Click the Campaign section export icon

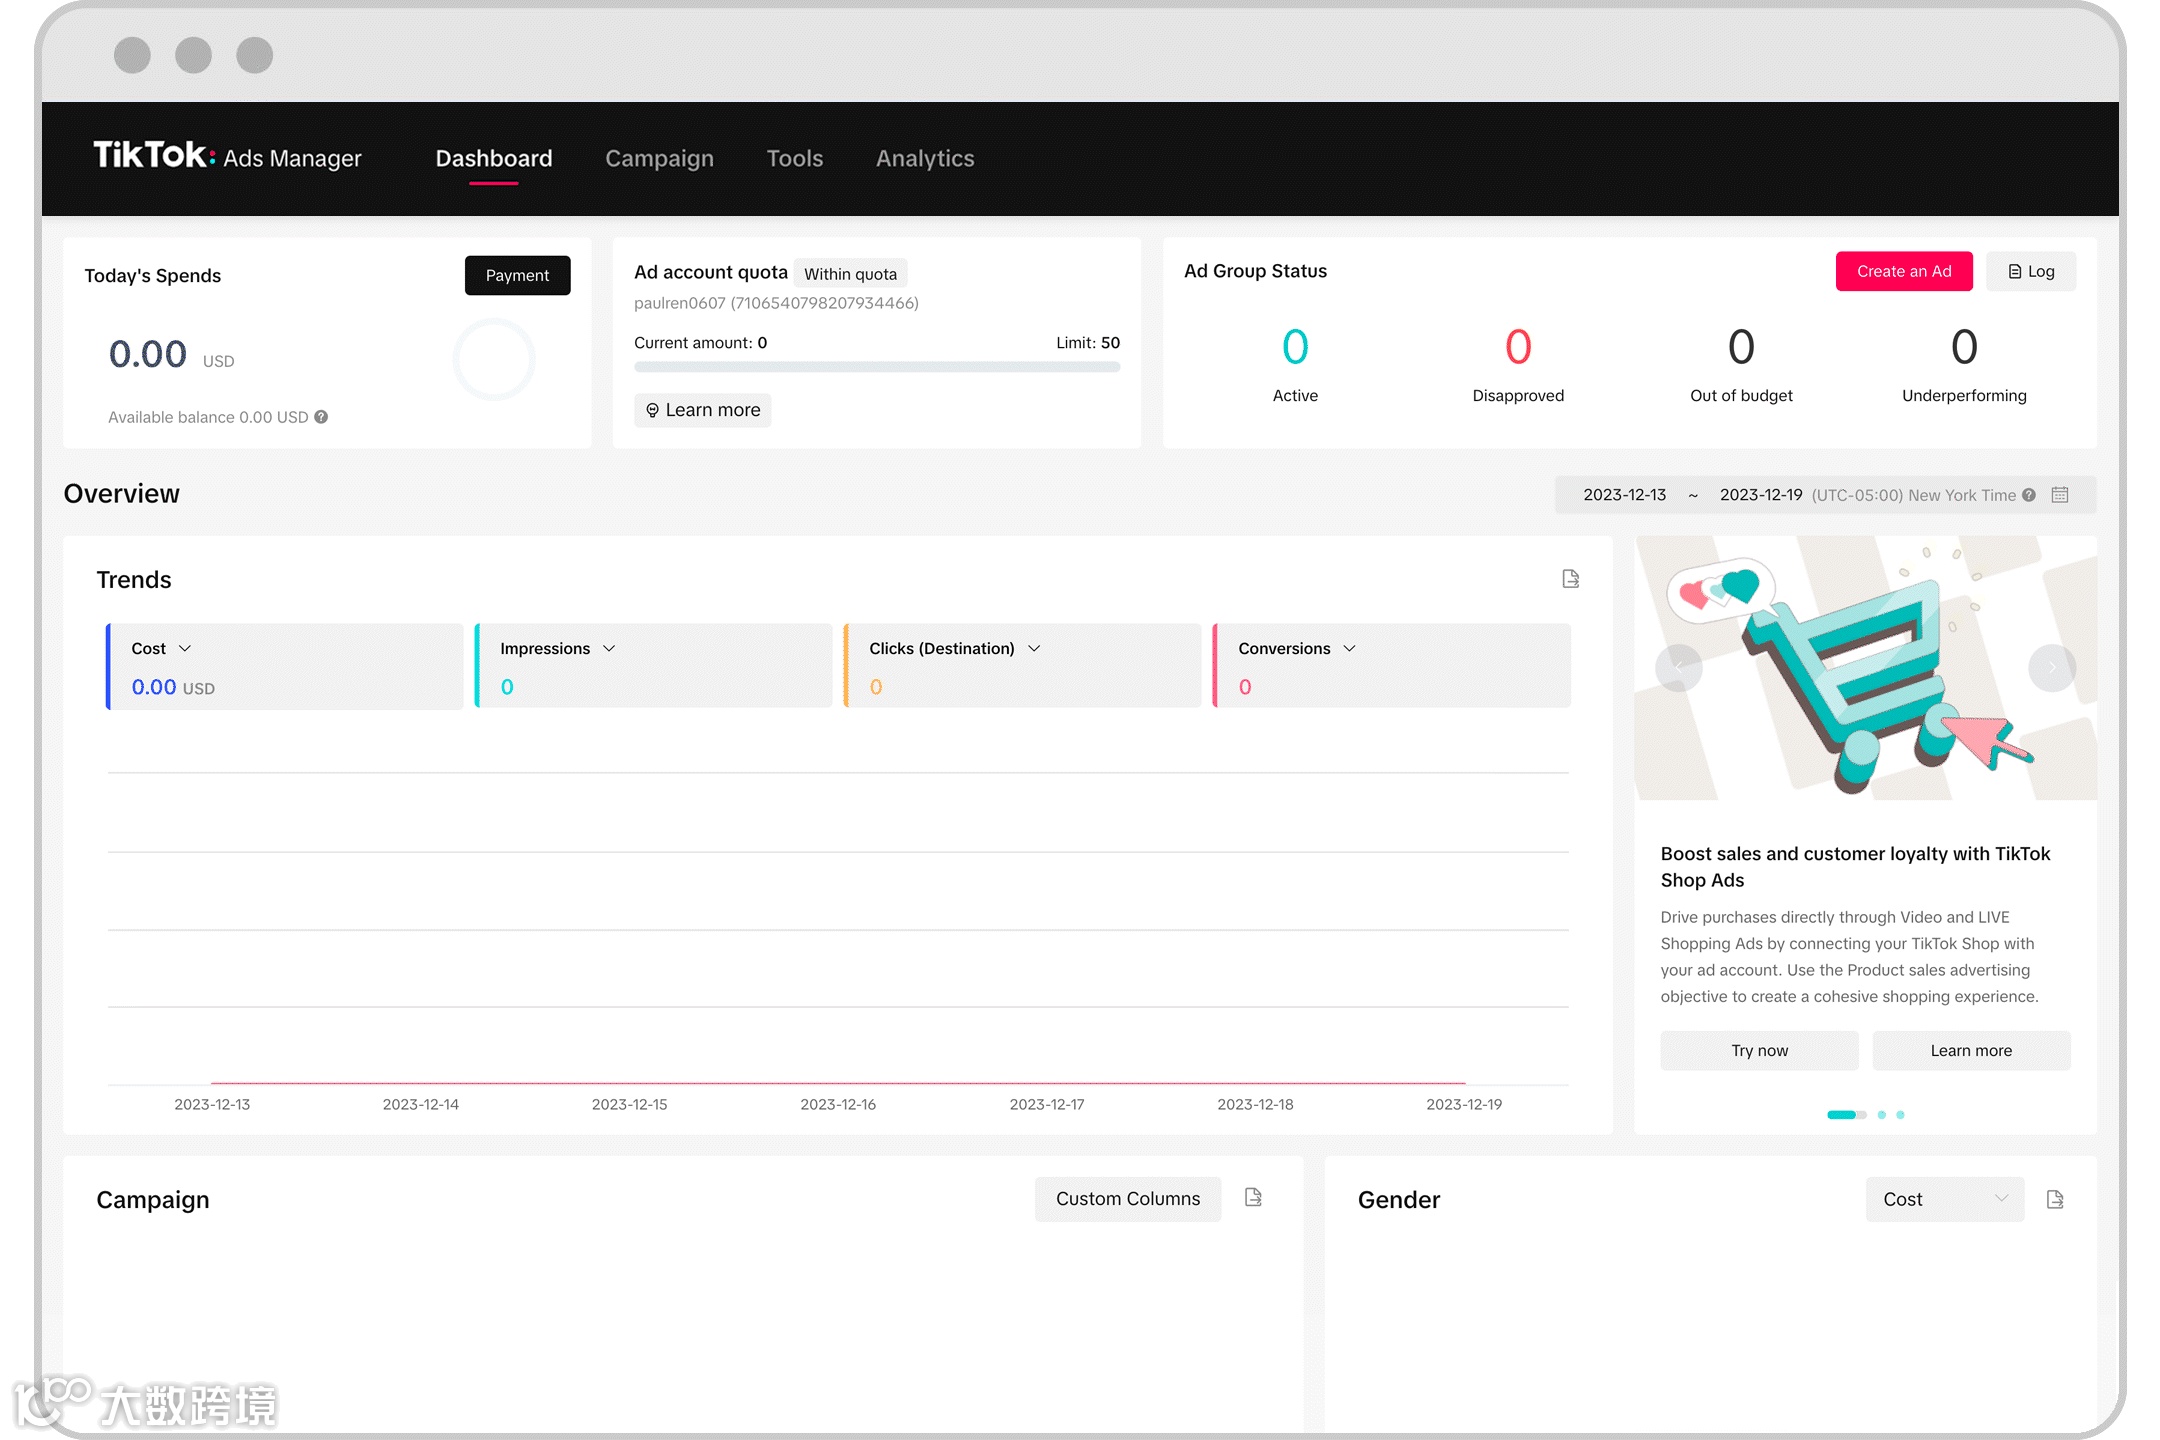pyautogui.click(x=1253, y=1197)
